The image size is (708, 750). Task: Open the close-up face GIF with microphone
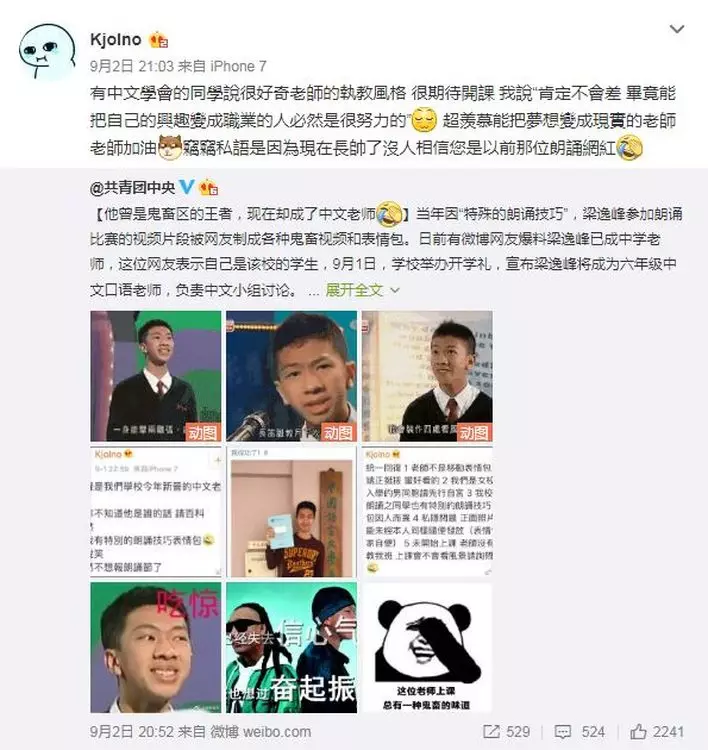pyautogui.click(x=291, y=376)
